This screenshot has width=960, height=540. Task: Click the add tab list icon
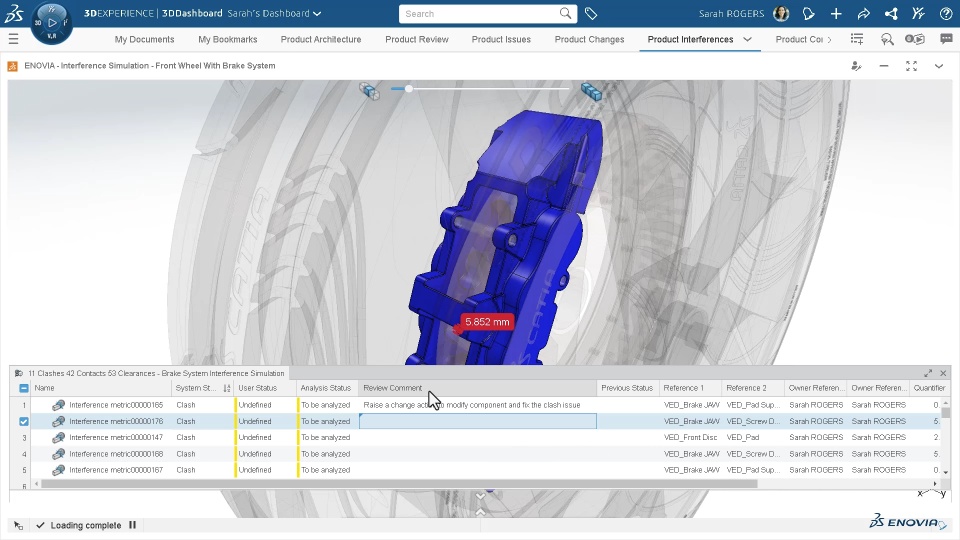(x=857, y=39)
